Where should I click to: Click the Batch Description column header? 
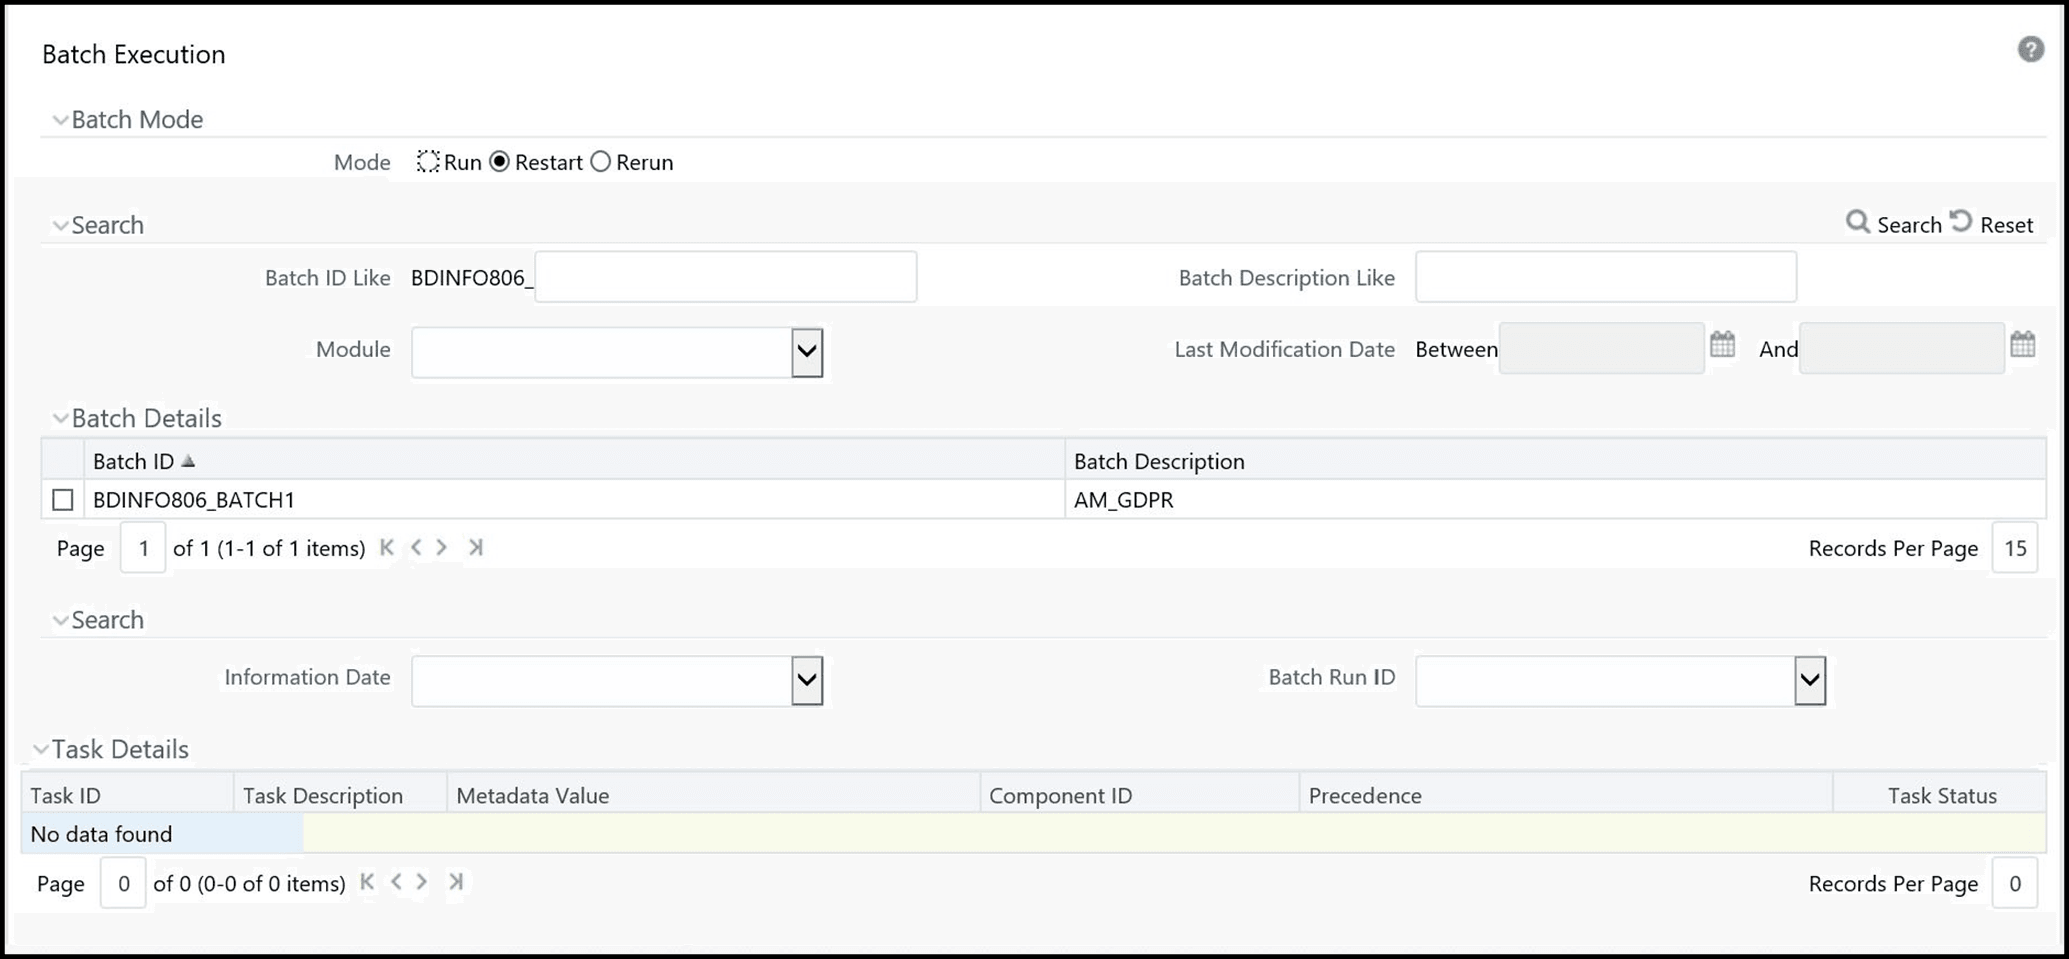point(1159,461)
